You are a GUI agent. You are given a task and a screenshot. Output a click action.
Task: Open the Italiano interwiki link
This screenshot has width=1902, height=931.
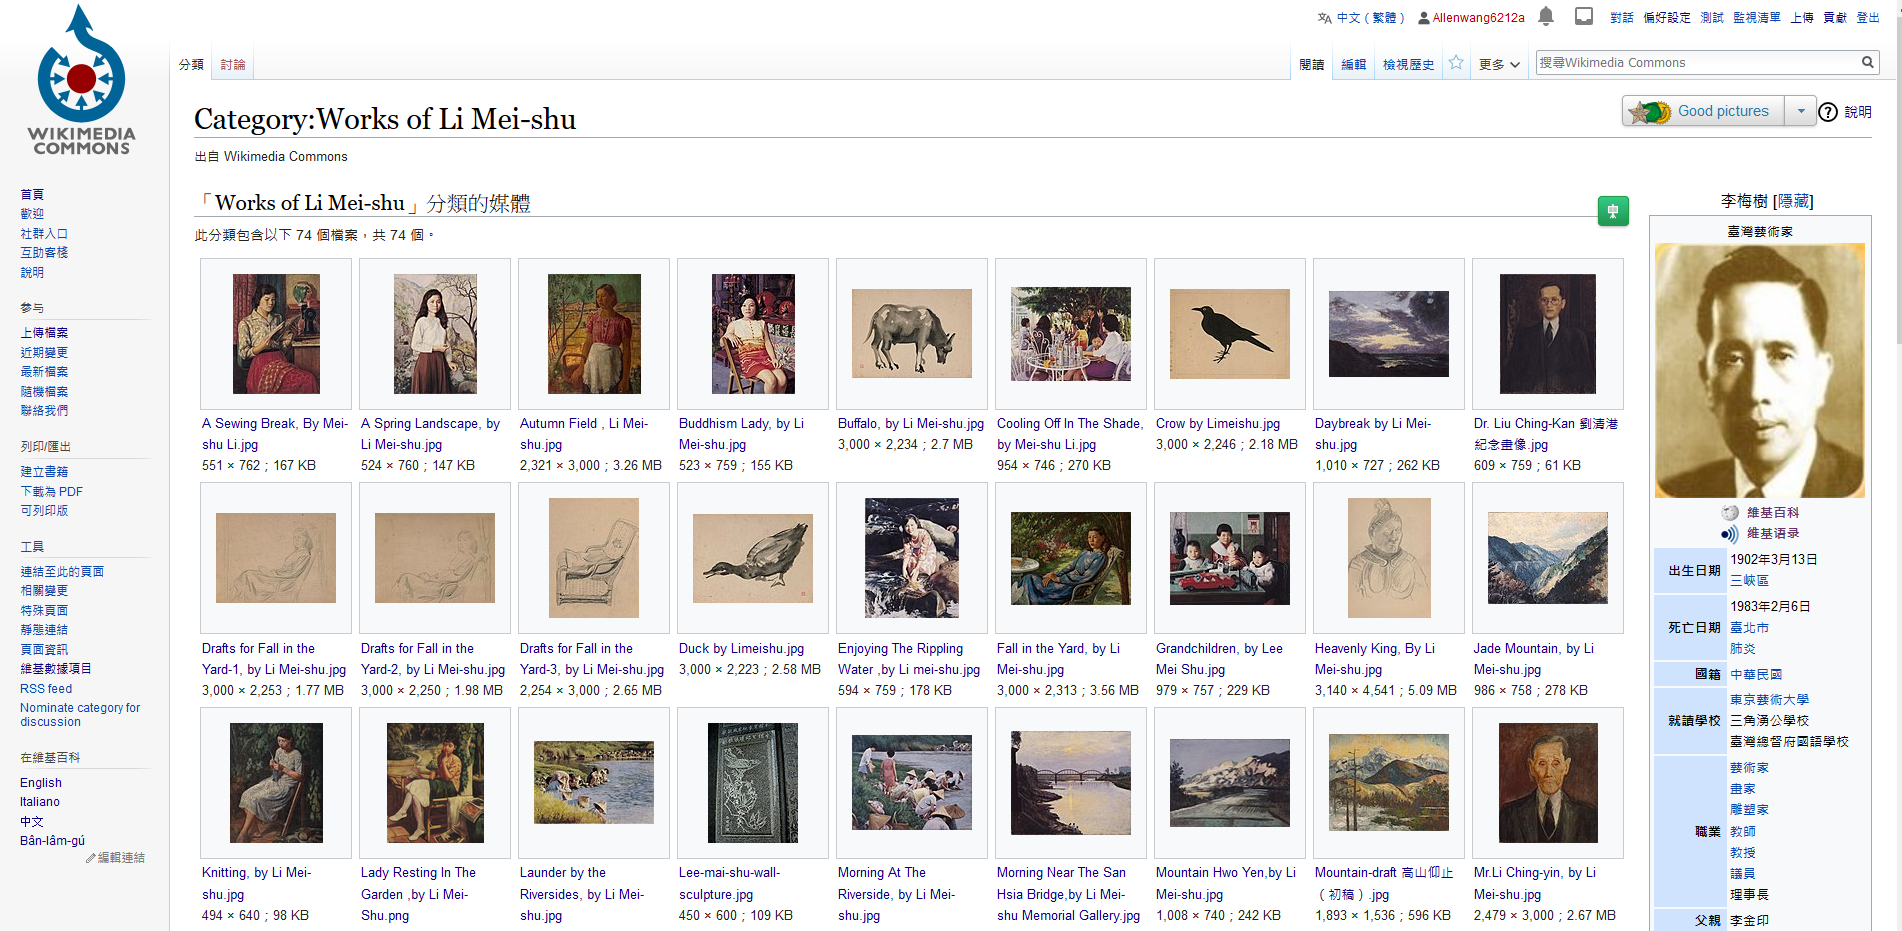coord(40,802)
